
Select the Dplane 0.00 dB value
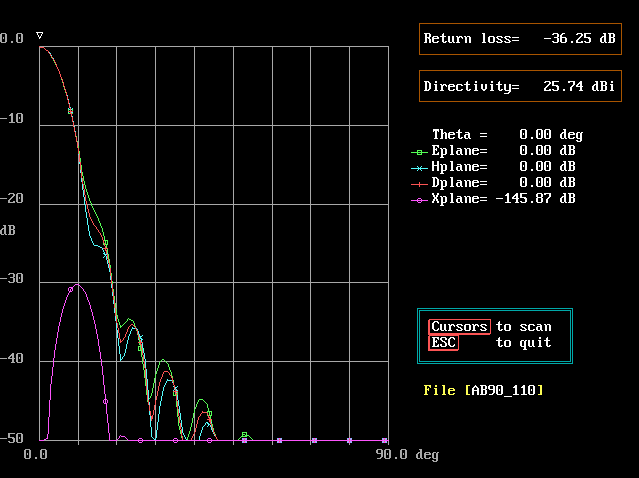point(547,183)
